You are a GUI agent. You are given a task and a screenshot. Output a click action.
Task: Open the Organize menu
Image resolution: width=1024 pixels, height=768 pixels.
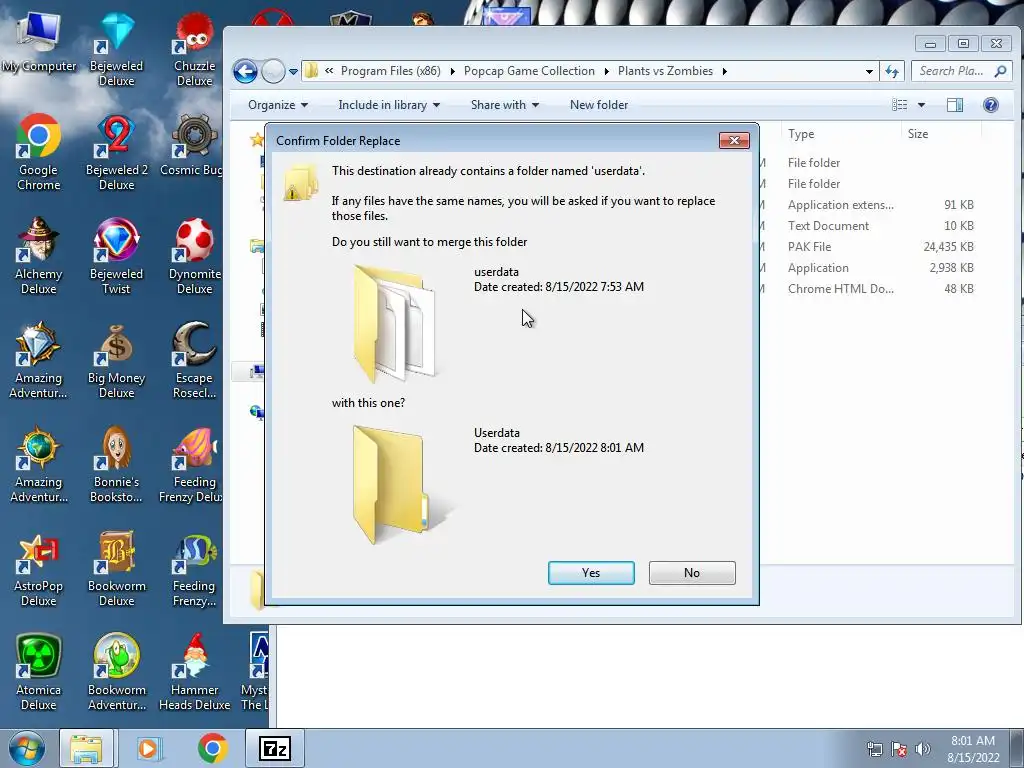(x=278, y=104)
